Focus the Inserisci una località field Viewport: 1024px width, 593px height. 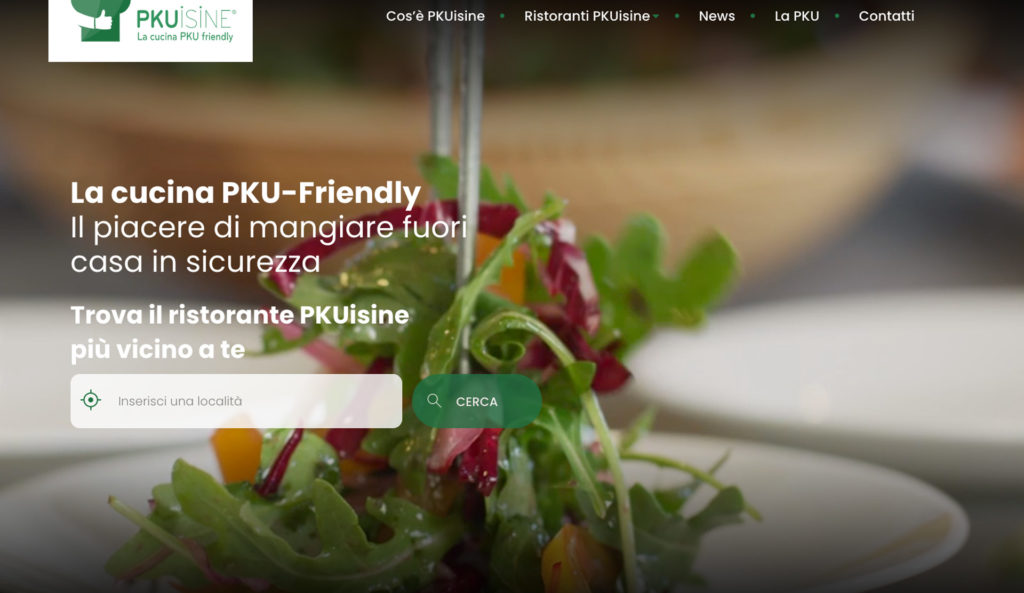click(x=236, y=401)
